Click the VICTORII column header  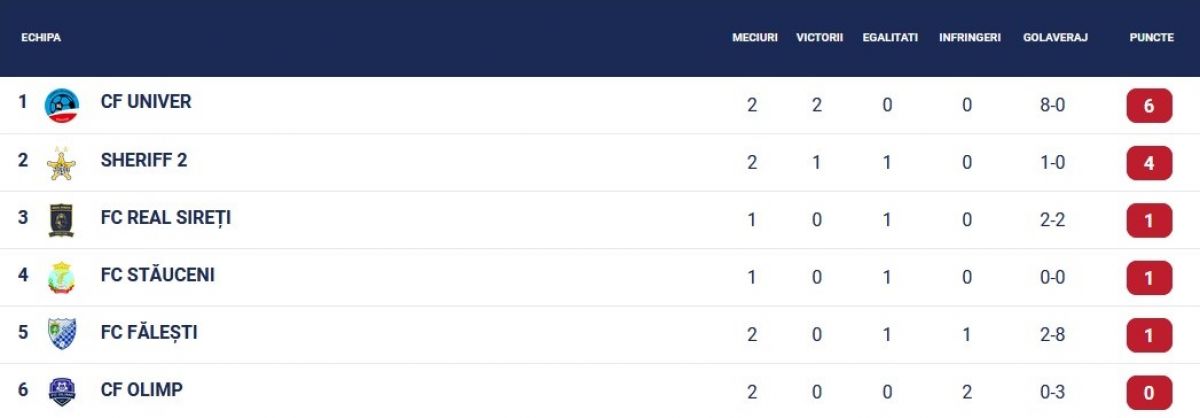pyautogui.click(x=820, y=37)
